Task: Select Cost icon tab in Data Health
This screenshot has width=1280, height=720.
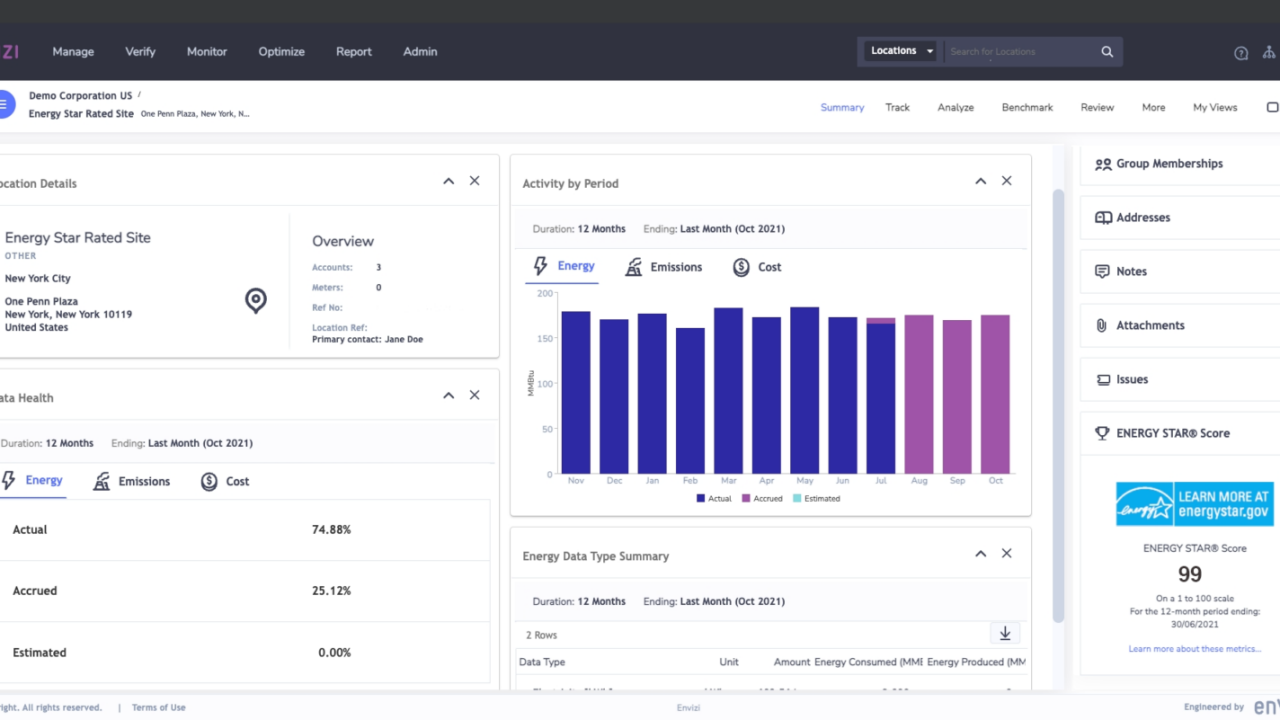Action: (224, 481)
